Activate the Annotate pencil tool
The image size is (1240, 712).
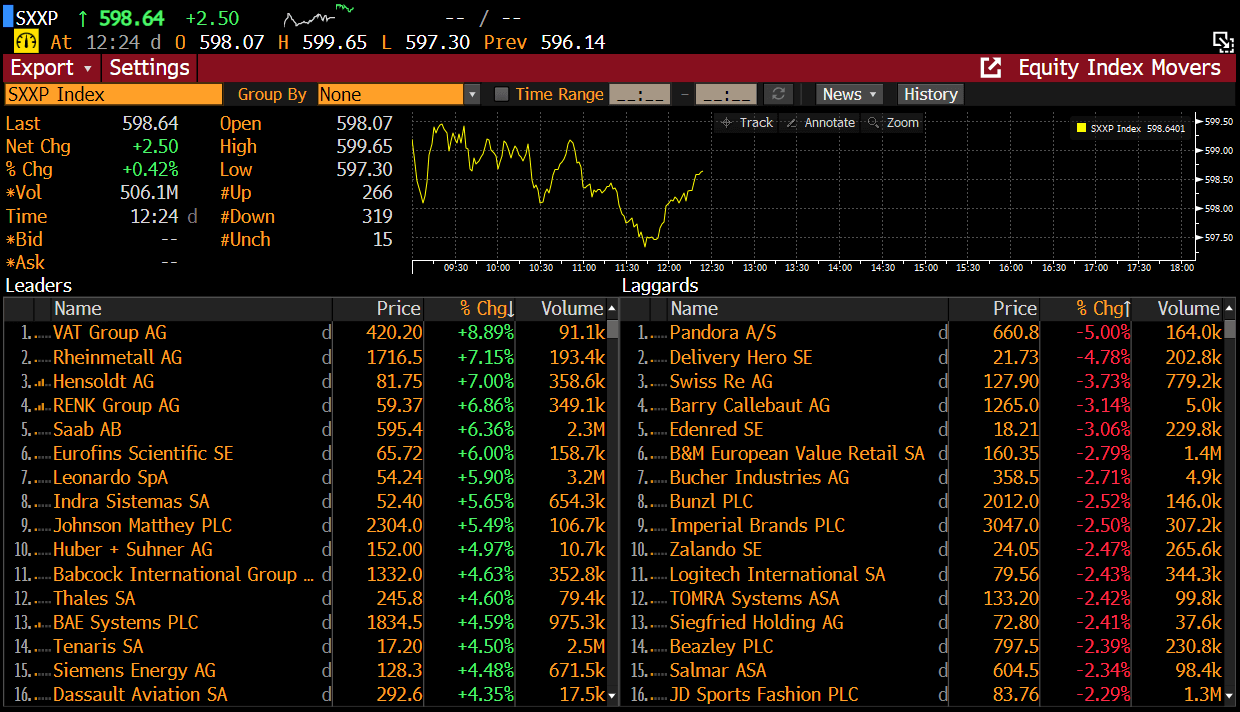(x=819, y=122)
